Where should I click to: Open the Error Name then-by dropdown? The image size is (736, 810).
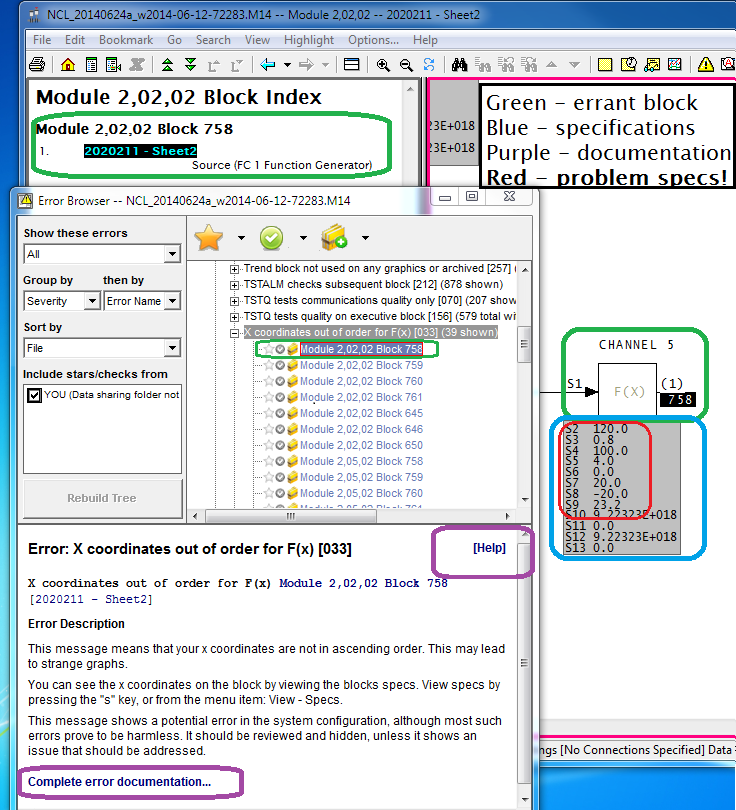click(x=173, y=301)
